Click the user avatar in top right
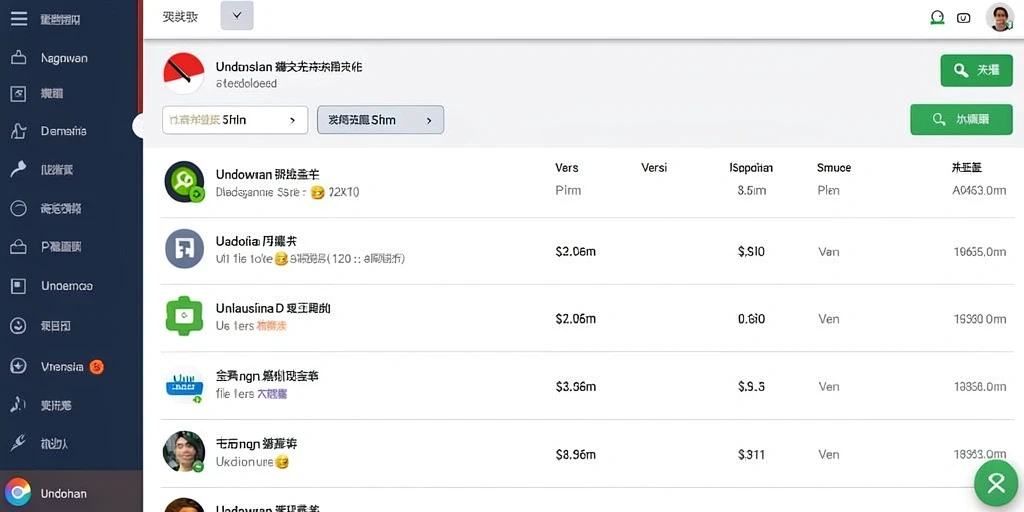This screenshot has height=512, width=1024. (x=999, y=17)
